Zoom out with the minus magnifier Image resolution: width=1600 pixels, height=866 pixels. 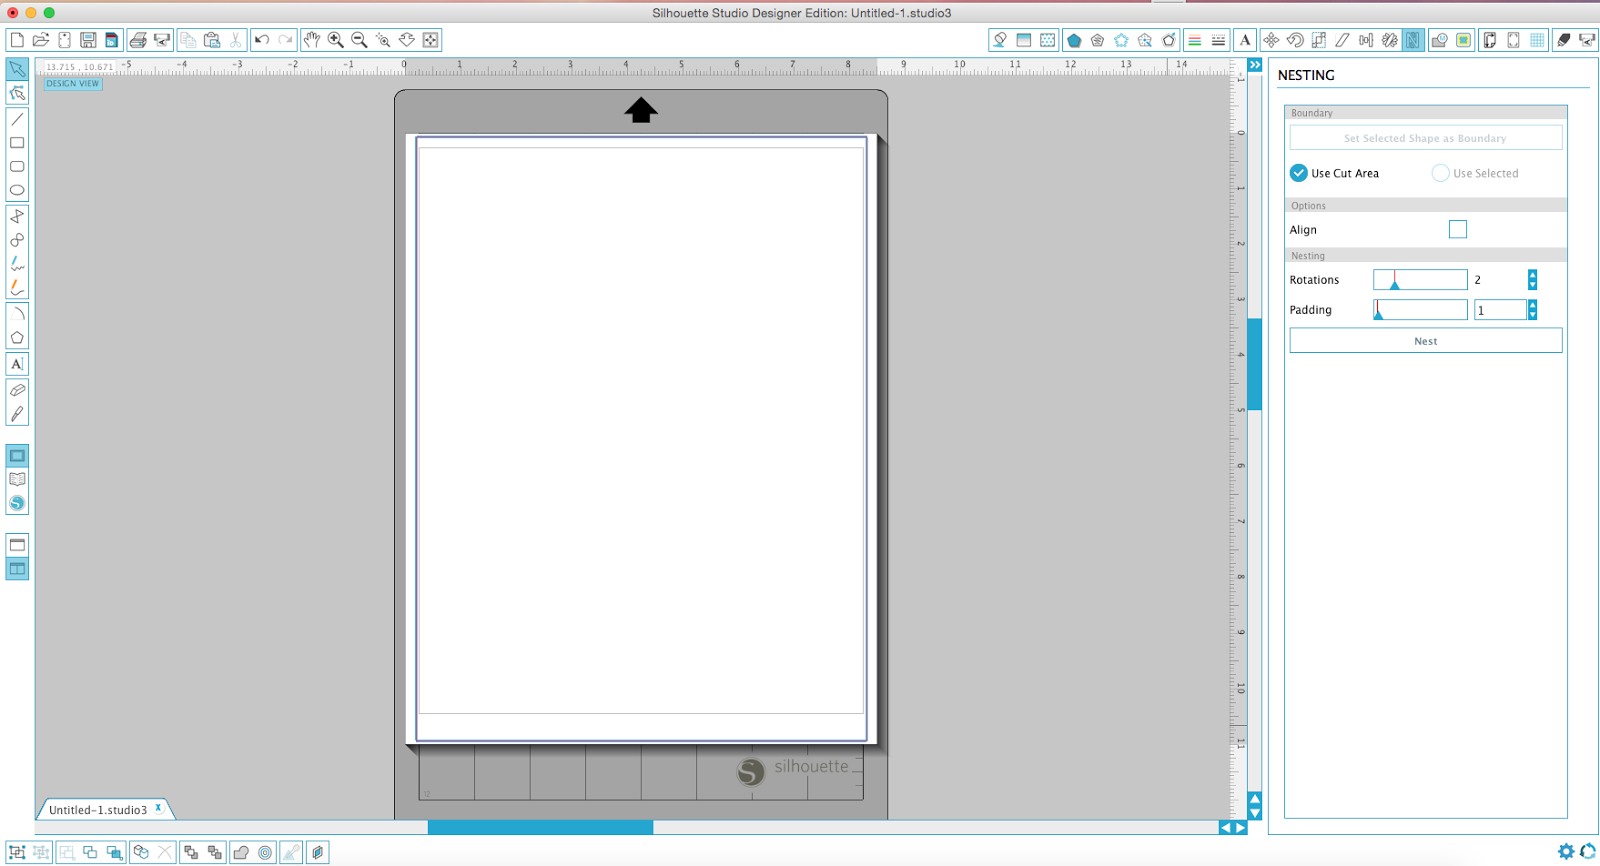pyautogui.click(x=360, y=40)
